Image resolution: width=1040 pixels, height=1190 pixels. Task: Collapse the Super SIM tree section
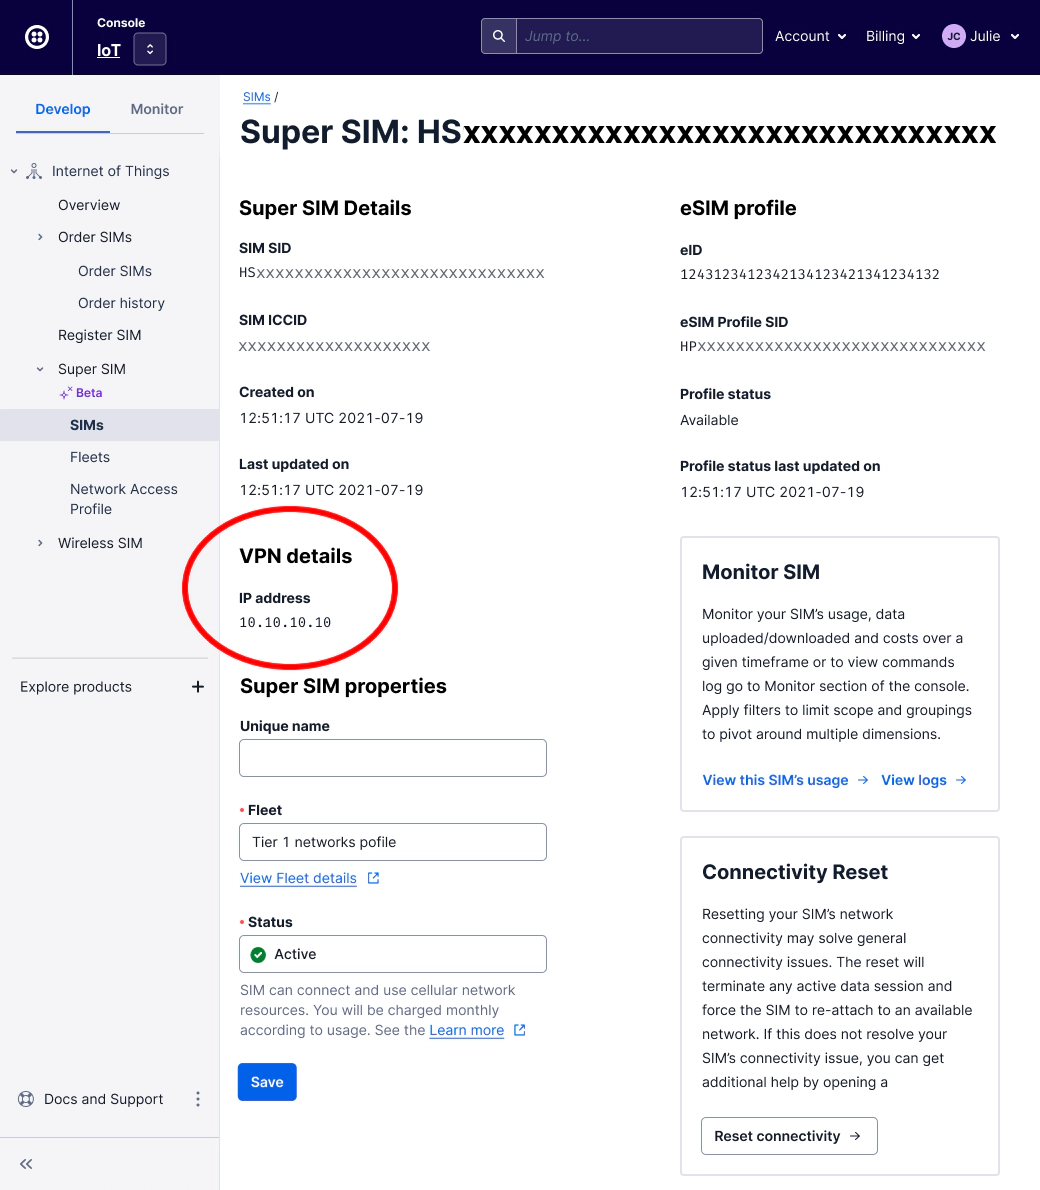coord(40,369)
